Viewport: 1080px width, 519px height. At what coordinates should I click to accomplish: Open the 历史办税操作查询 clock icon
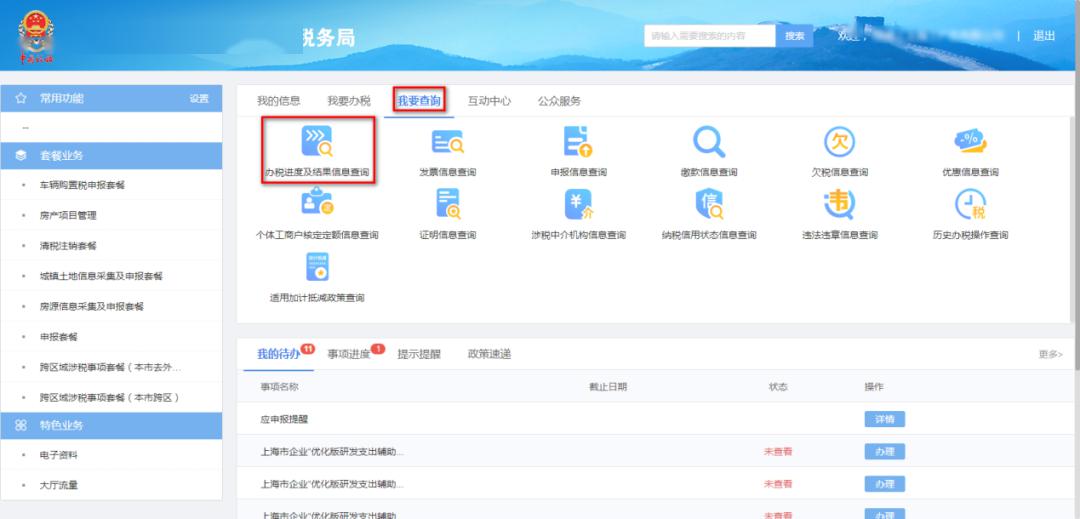[970, 204]
